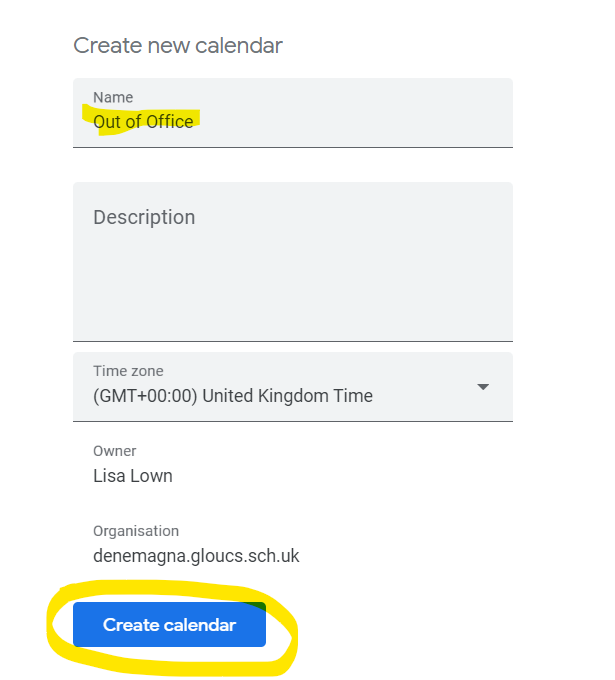Click the Create calendar button
This screenshot has width=615, height=680.
pyautogui.click(x=169, y=625)
